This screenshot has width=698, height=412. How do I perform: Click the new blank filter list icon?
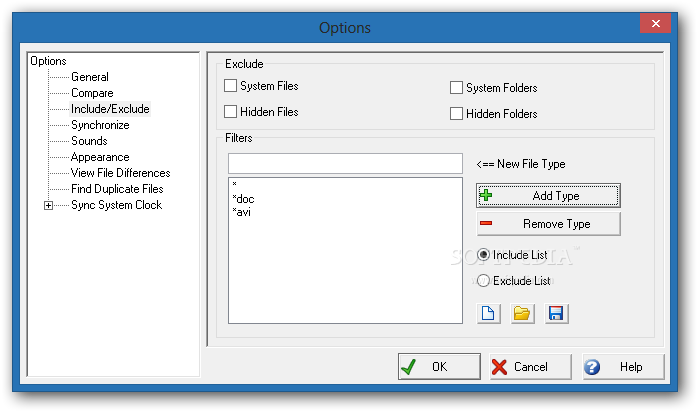pyautogui.click(x=488, y=314)
